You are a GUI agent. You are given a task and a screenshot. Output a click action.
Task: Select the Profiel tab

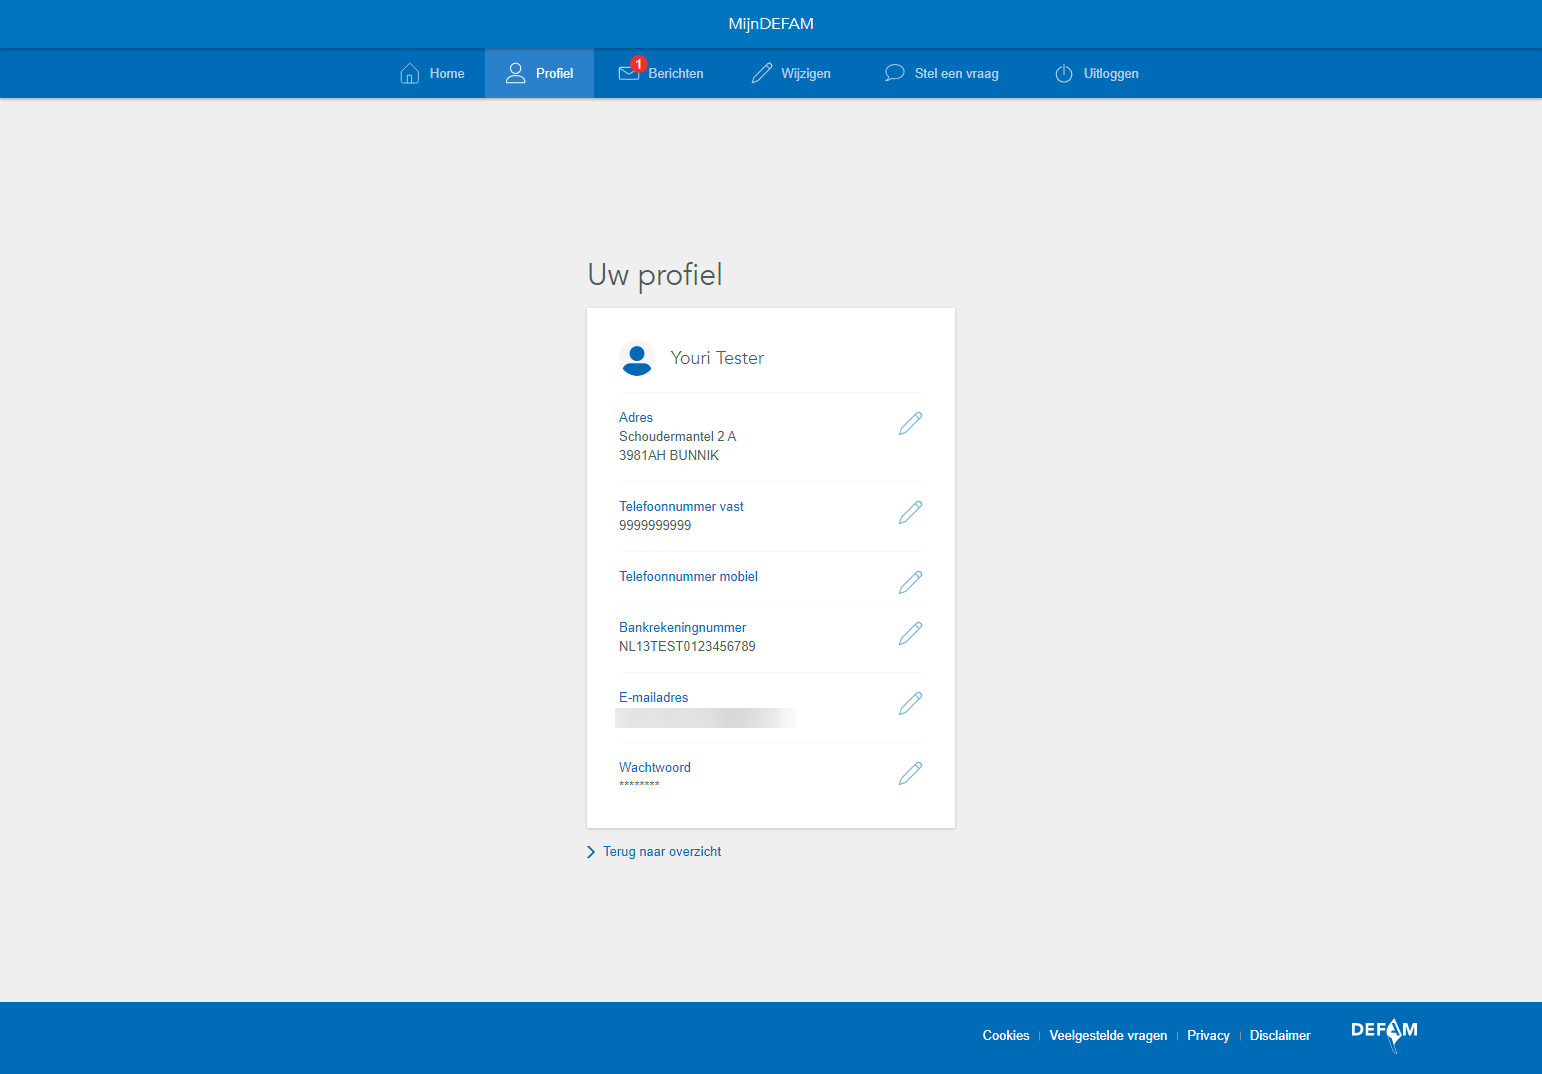coord(539,73)
